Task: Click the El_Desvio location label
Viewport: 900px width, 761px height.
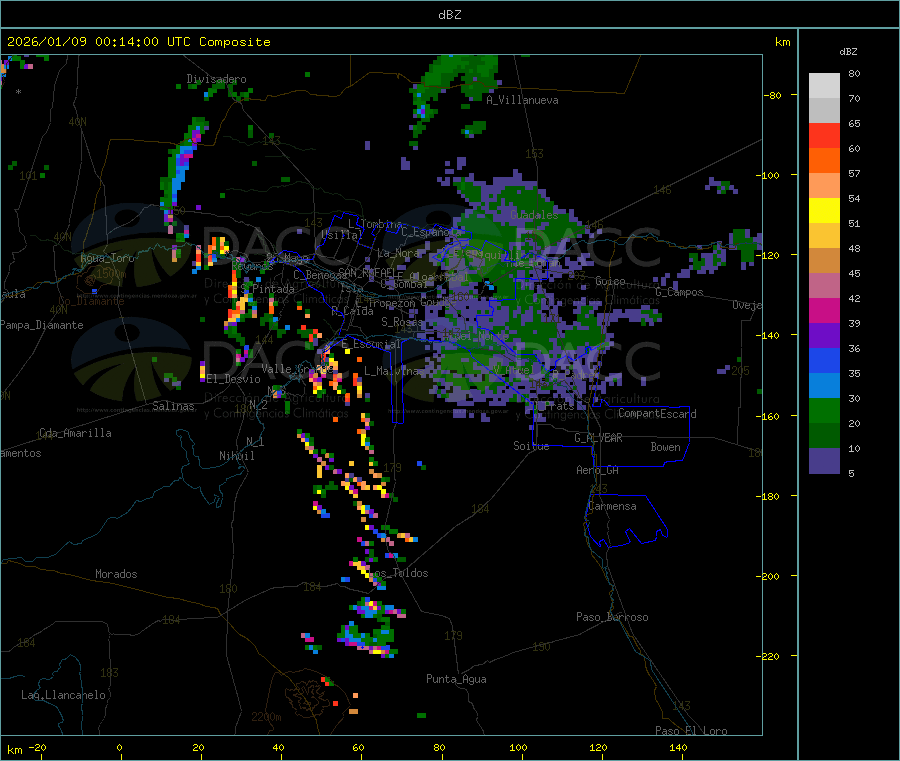Action: click(x=233, y=379)
